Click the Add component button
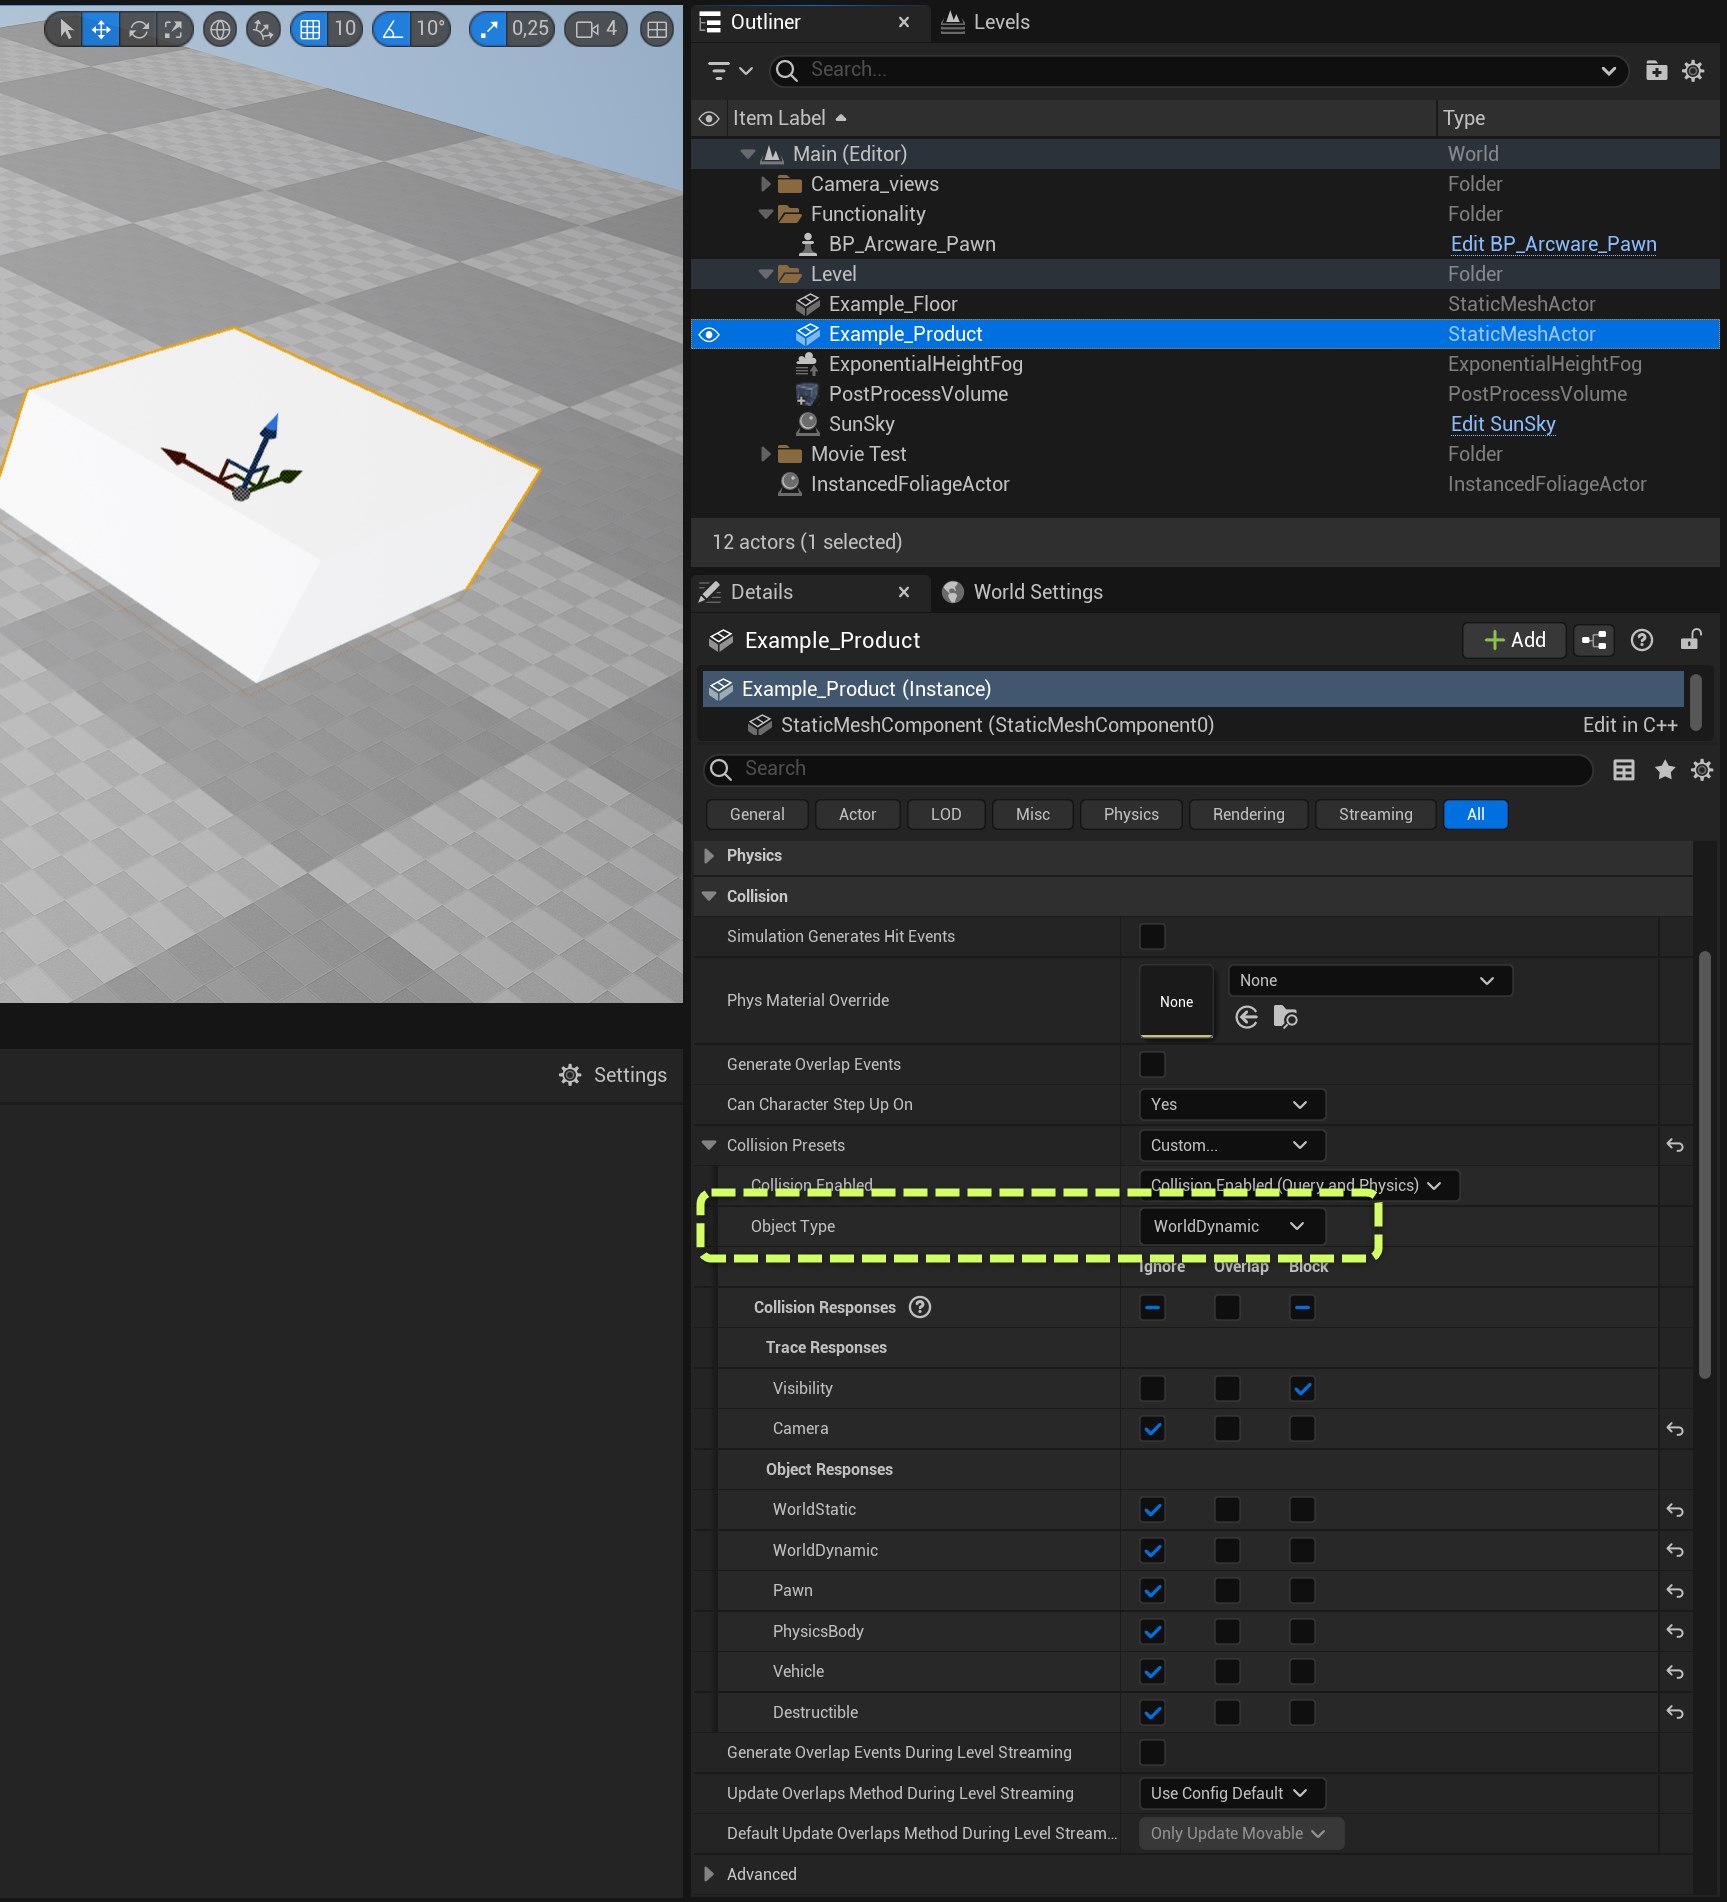Viewport: 1727px width, 1902px height. [x=1515, y=640]
